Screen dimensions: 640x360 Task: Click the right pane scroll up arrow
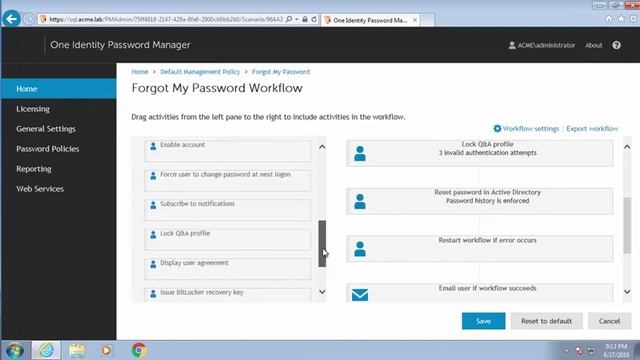pyautogui.click(x=627, y=147)
